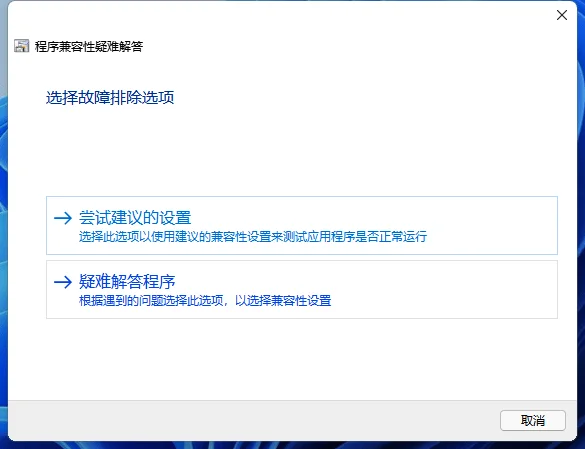The image size is (585, 449).
Task: Click the 程序兼容性疑难解答 window icon
Action: pyautogui.click(x=22, y=46)
